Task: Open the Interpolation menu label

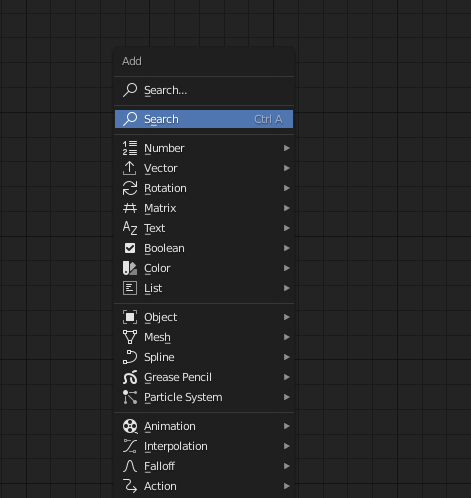Action: point(176,446)
